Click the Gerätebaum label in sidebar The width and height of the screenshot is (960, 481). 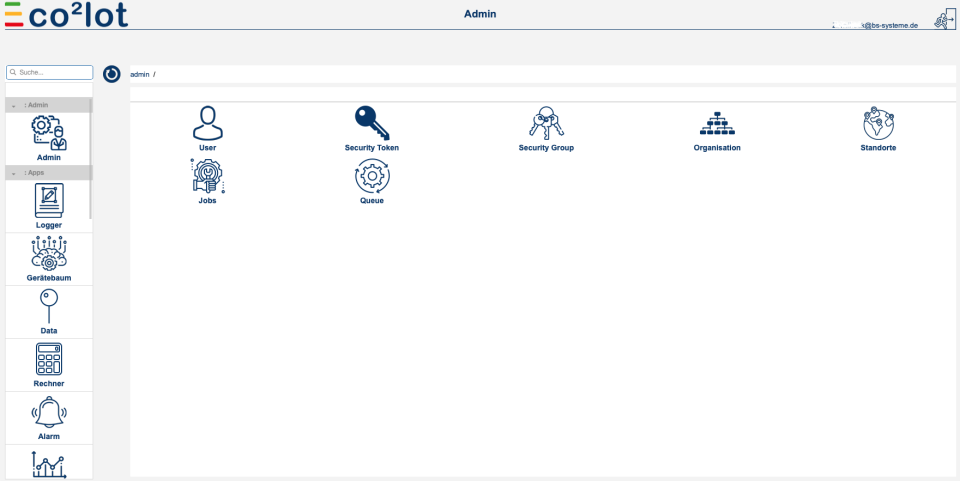[x=49, y=278]
